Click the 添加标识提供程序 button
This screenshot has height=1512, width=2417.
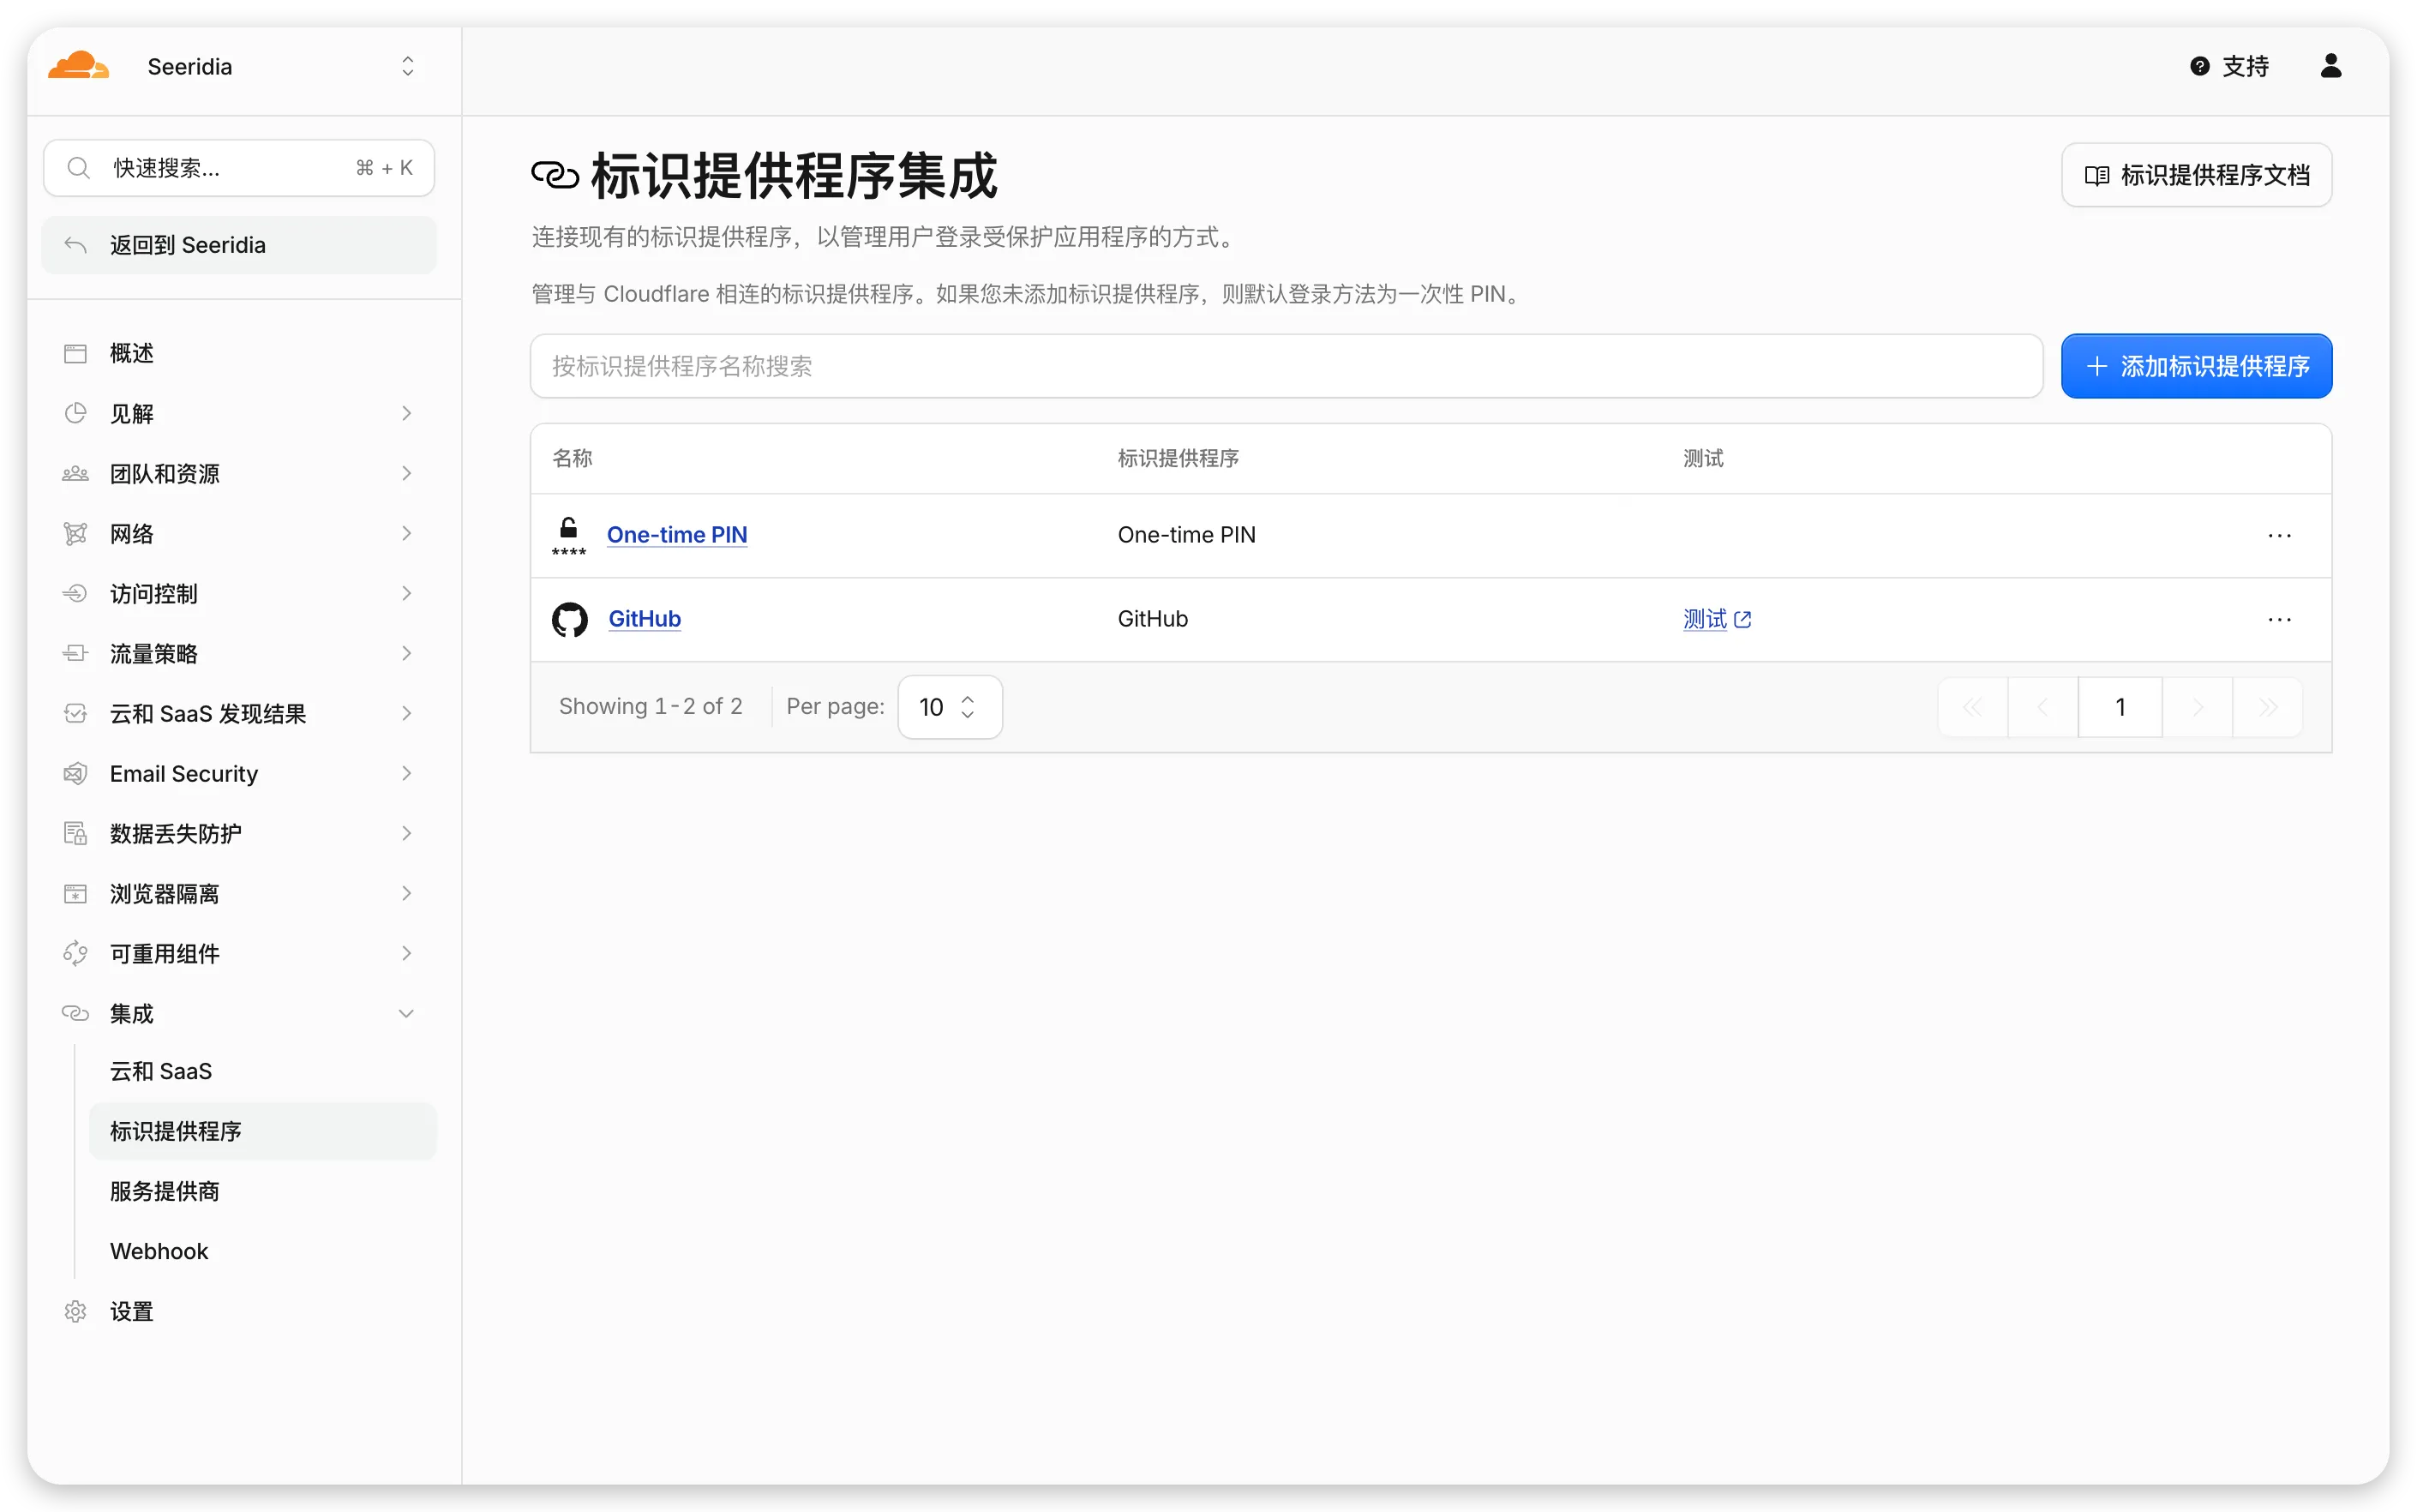2196,366
